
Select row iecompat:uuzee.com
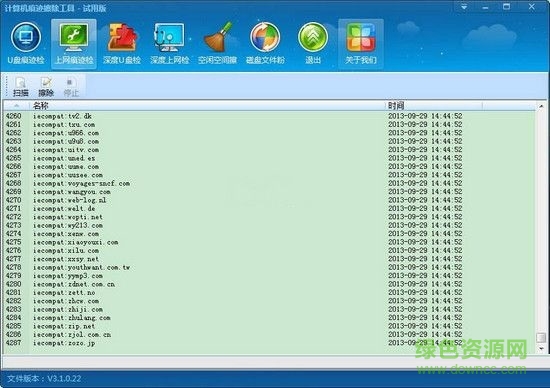(269, 175)
